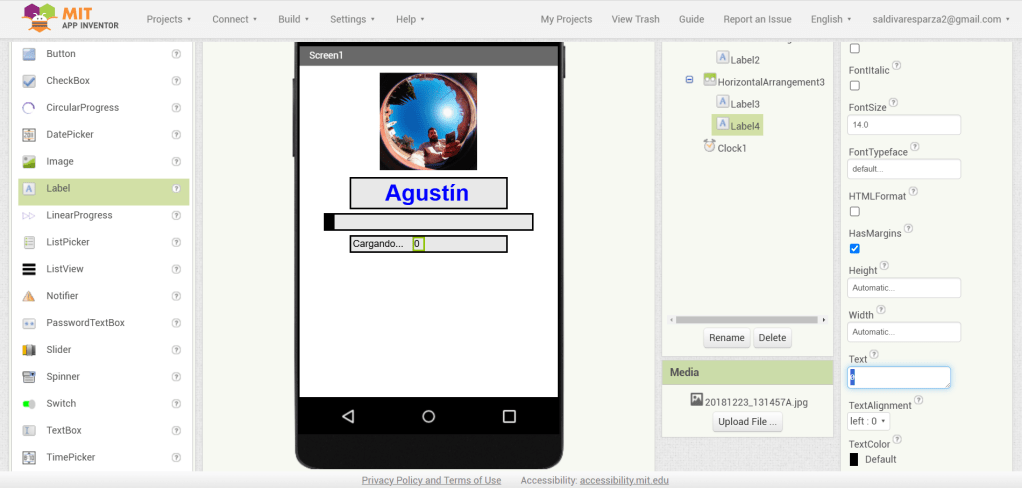Click the ListView component icon

coord(29,269)
